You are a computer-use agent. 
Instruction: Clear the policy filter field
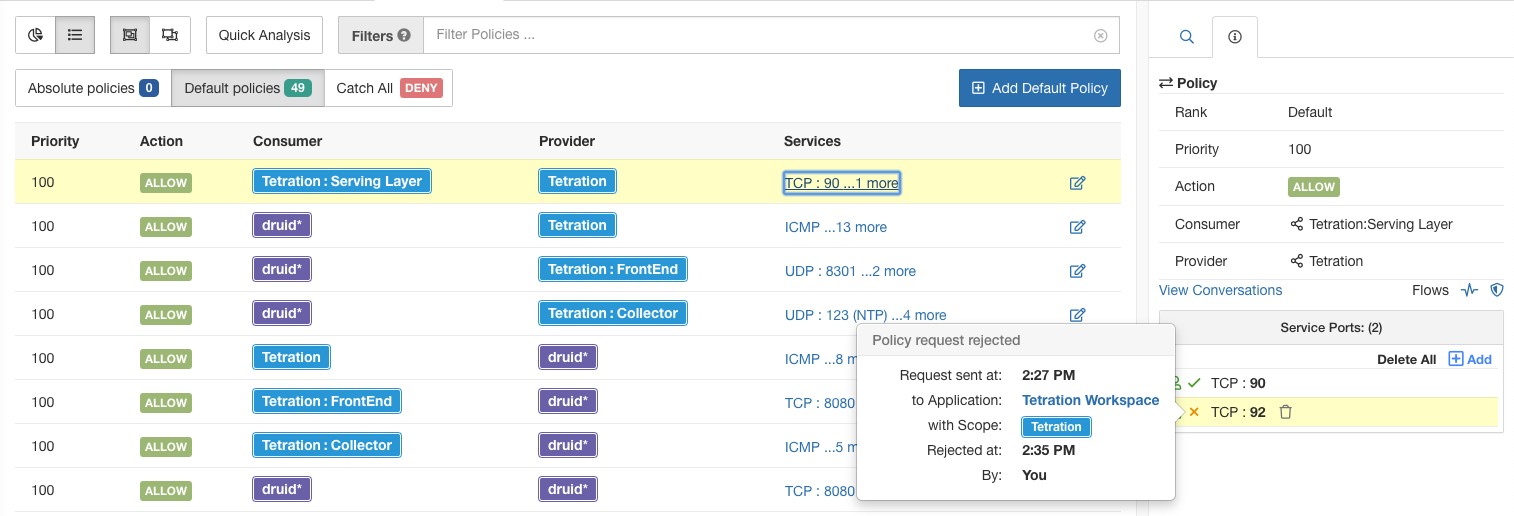click(x=1101, y=35)
